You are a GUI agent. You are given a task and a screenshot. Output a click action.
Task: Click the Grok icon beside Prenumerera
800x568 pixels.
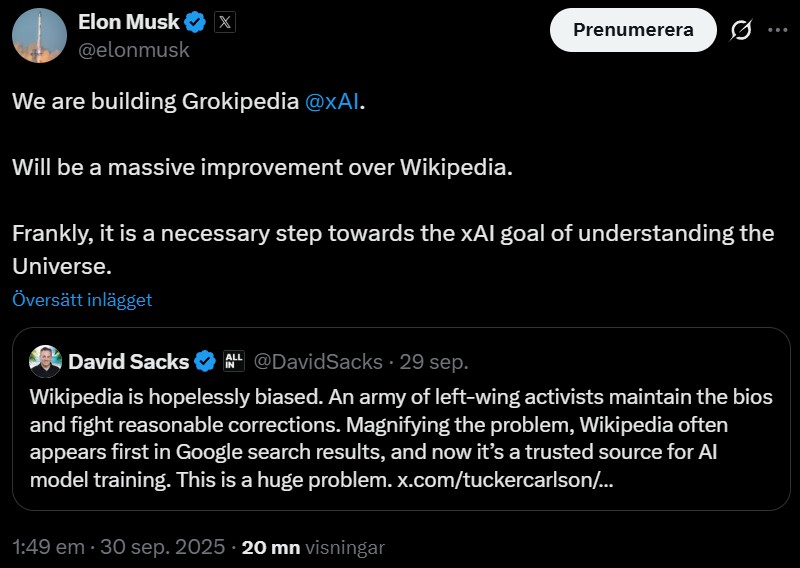point(741,30)
